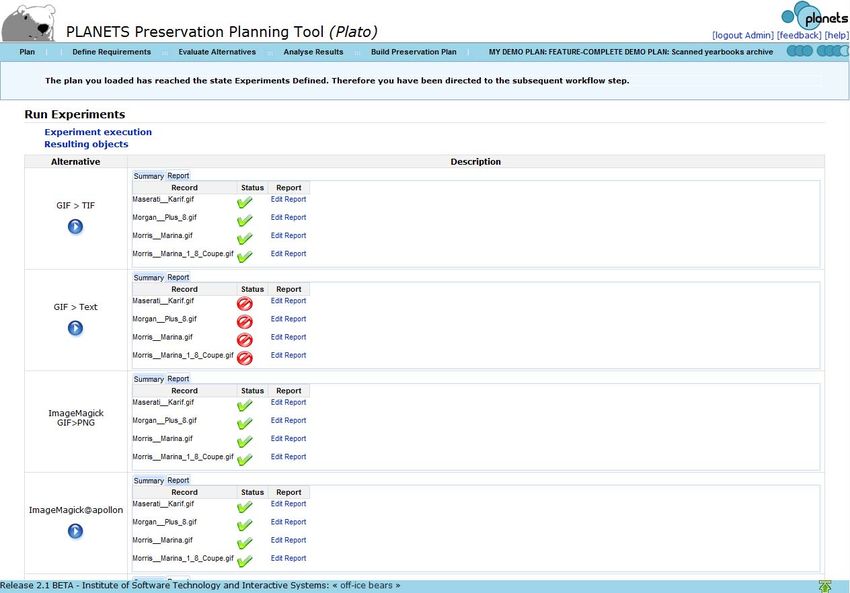Viewport: 850px width, 593px height.
Task: Run the GIF > Text experiment play icon
Action: pos(75,328)
